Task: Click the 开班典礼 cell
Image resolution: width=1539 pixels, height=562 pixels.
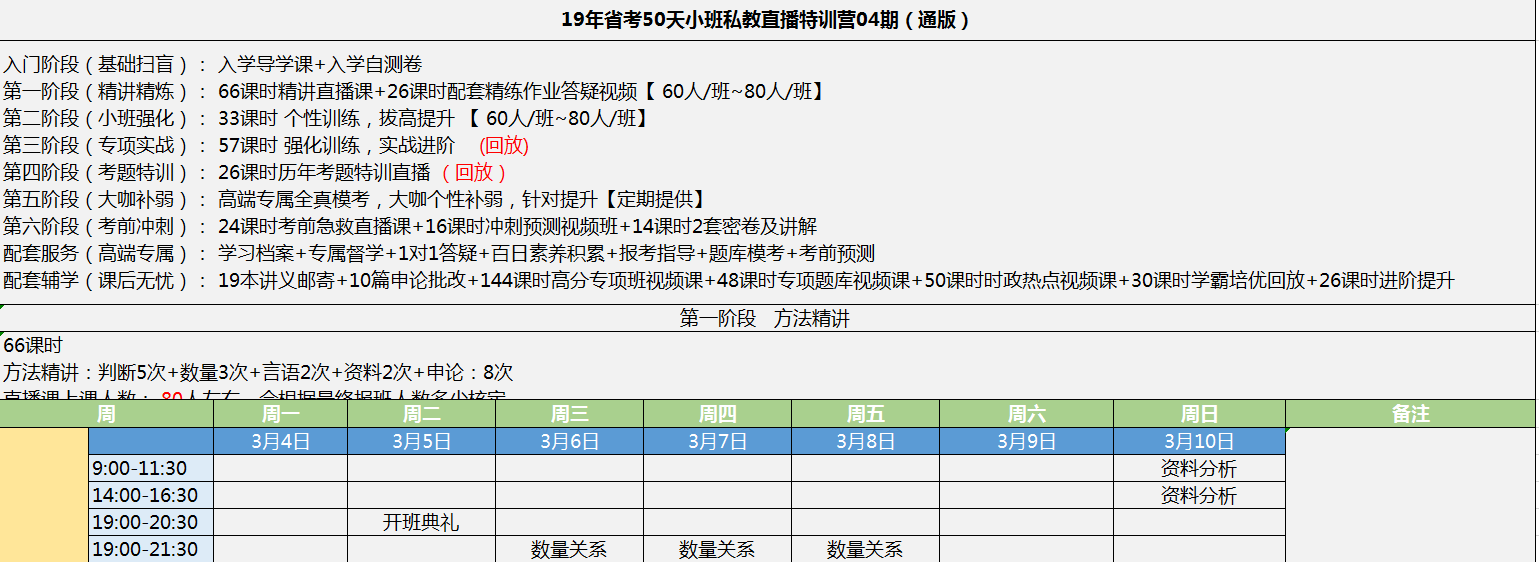Action: pos(421,522)
